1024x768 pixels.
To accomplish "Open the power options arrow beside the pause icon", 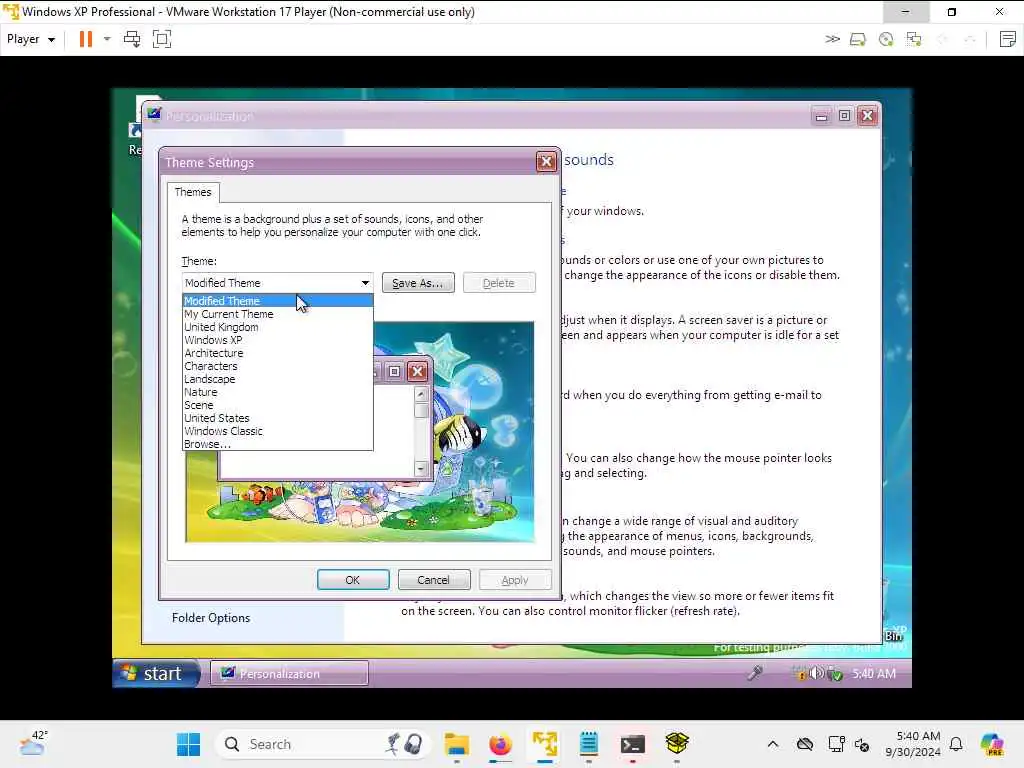I will [107, 39].
